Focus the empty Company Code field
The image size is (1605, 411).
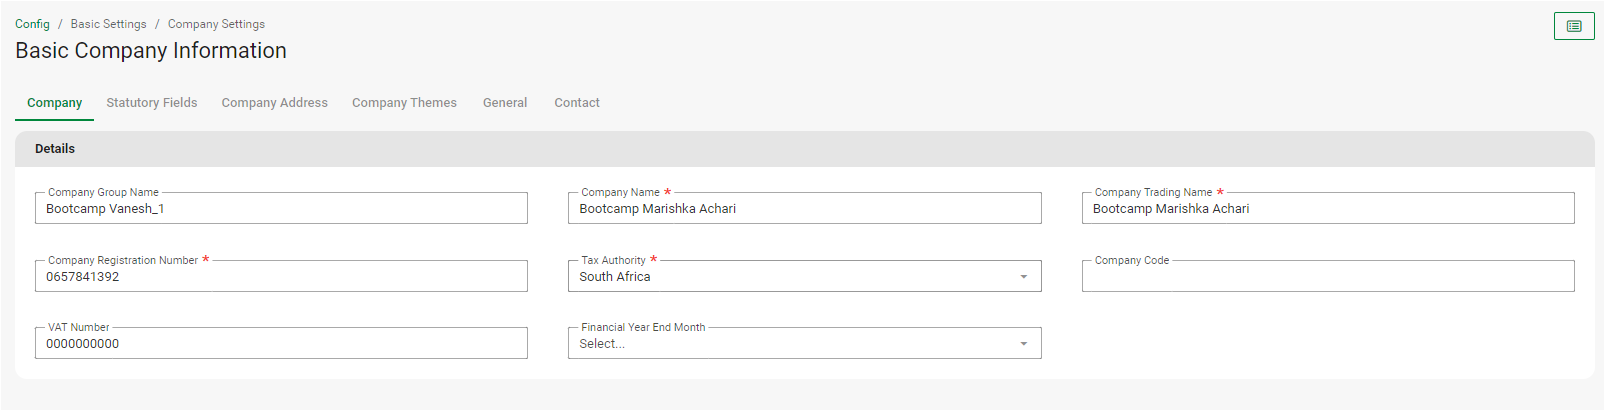click(x=1327, y=277)
